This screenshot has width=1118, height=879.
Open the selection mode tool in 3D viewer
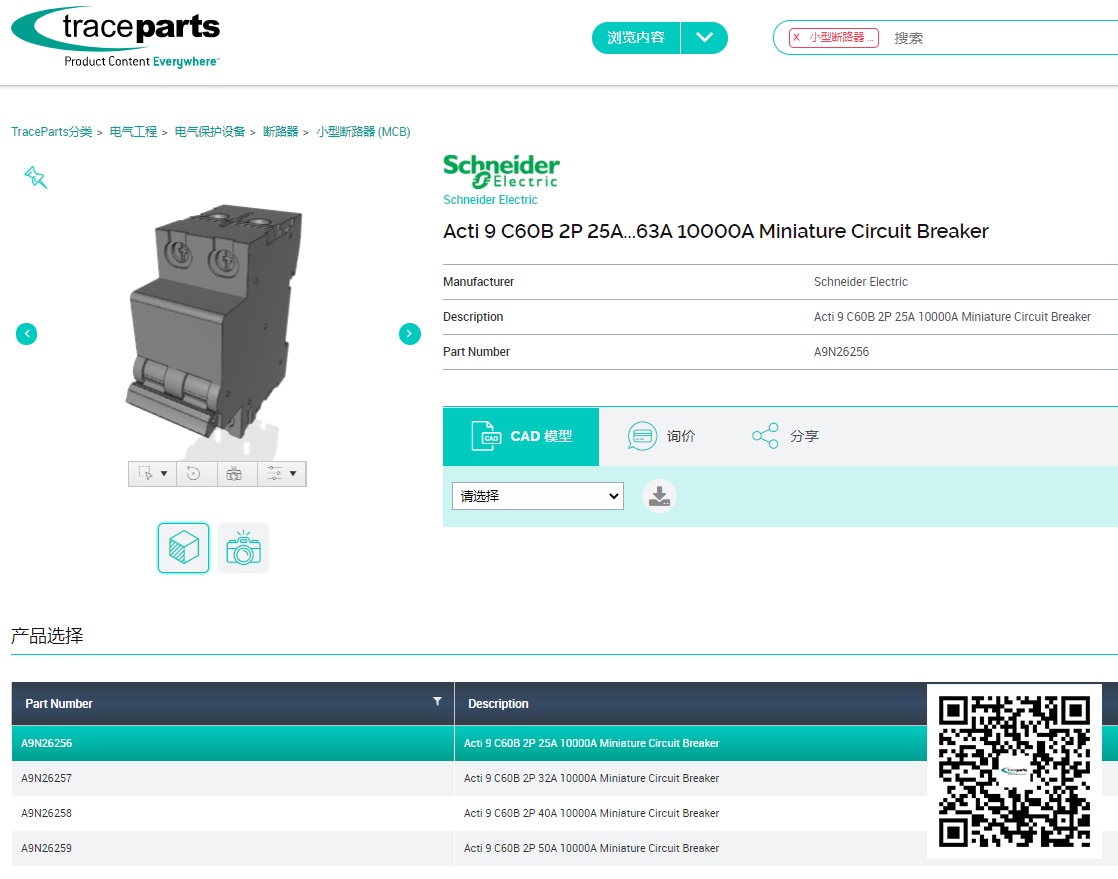(x=153, y=473)
